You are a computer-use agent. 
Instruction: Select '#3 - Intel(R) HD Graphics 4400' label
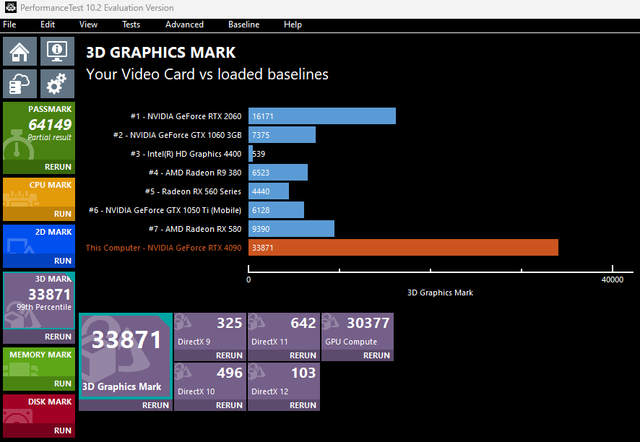(x=186, y=154)
